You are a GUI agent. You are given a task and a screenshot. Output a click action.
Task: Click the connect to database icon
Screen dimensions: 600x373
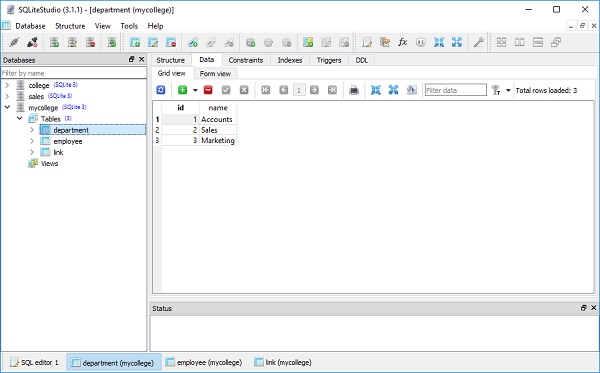[14, 42]
